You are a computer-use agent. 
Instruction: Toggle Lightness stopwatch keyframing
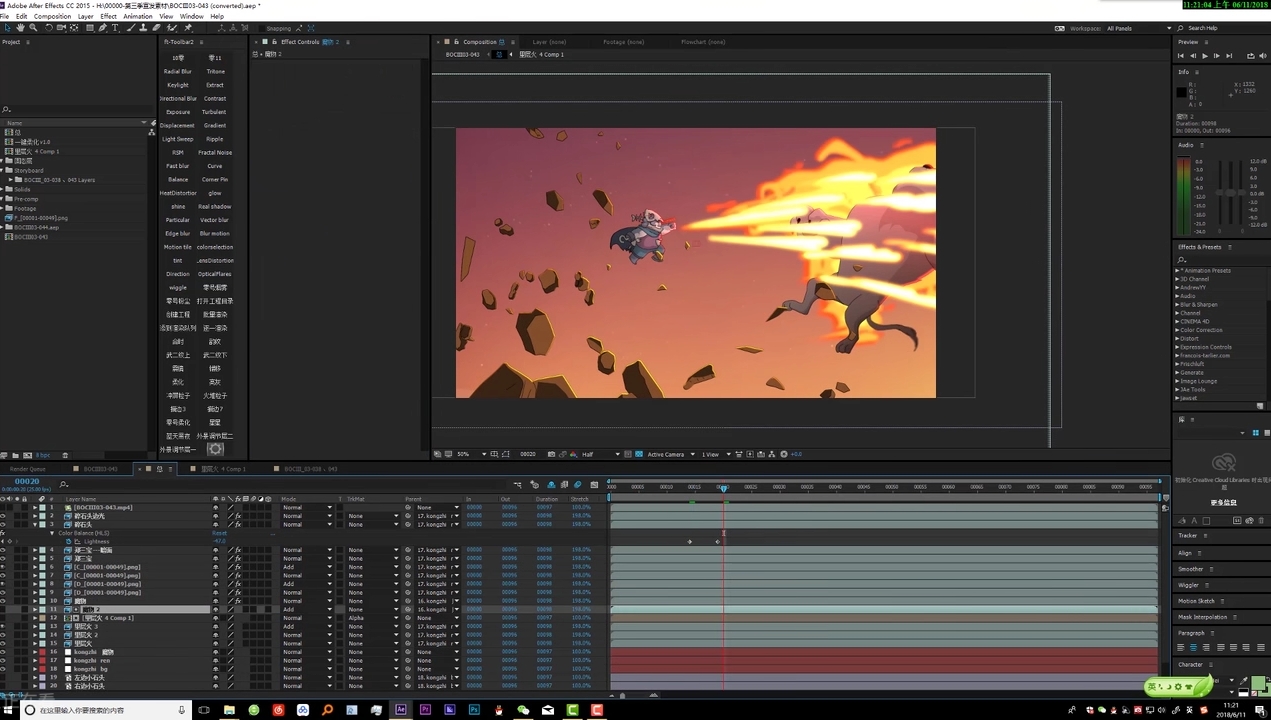(x=68, y=541)
